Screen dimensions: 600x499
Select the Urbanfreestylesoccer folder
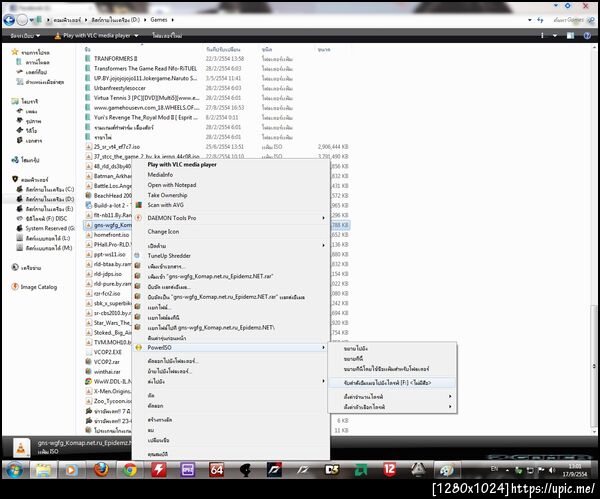120,88
